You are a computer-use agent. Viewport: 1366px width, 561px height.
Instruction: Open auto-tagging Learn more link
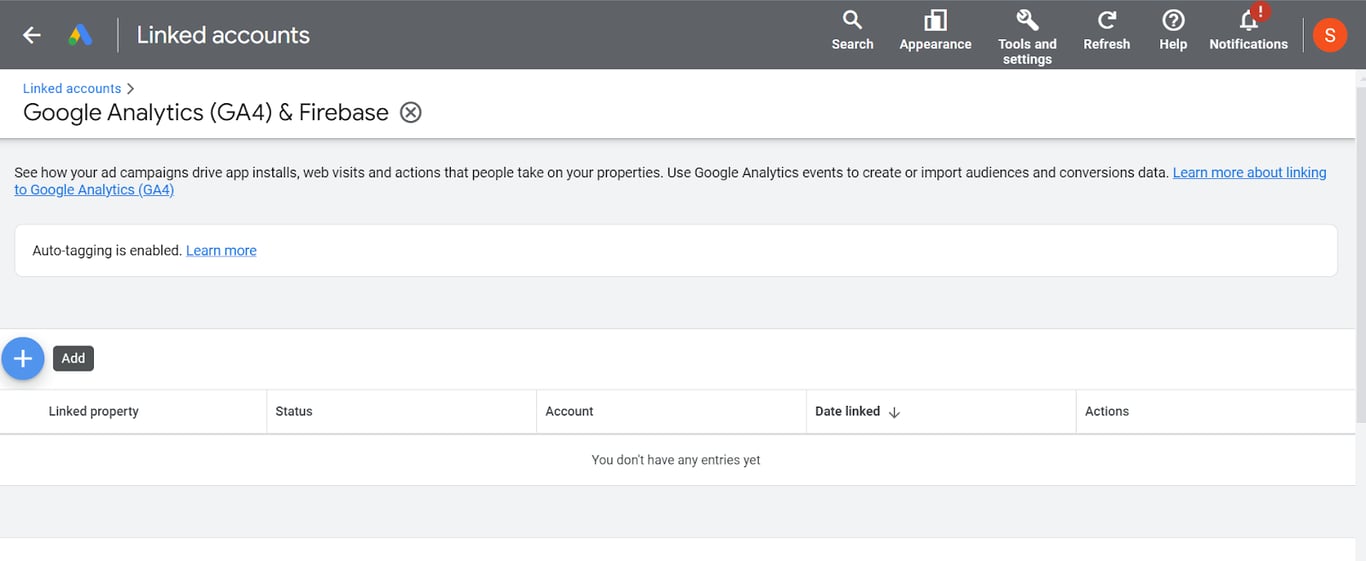[x=221, y=251]
